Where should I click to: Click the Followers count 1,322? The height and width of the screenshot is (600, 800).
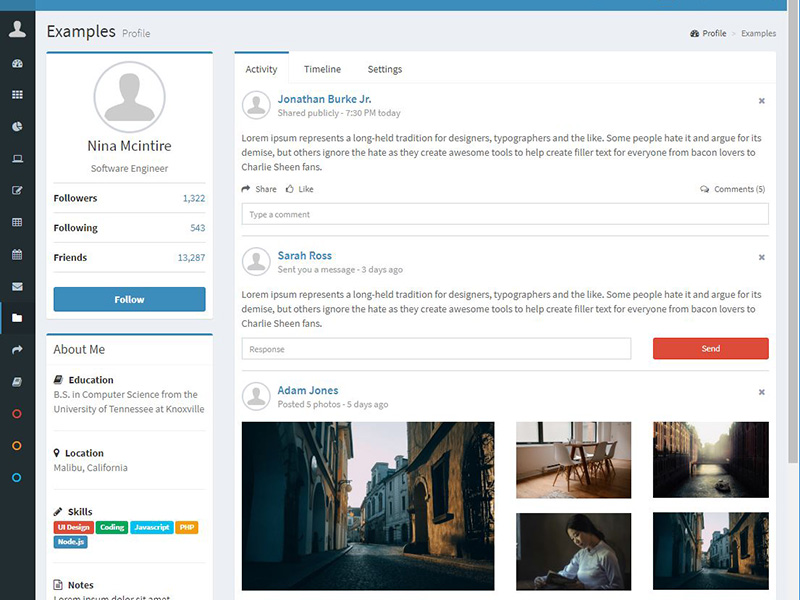[x=194, y=198]
